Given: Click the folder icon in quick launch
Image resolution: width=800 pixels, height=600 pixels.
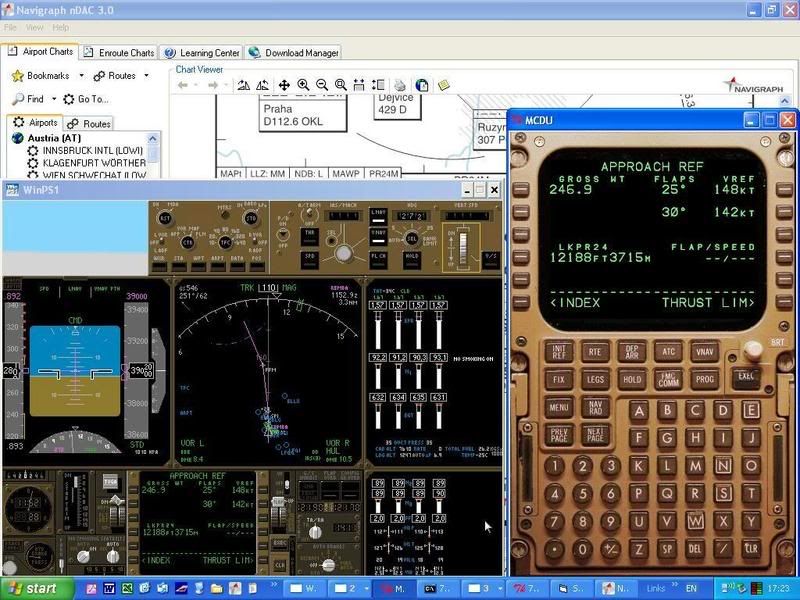Looking at the screenshot, I should pyautogui.click(x=216, y=589).
